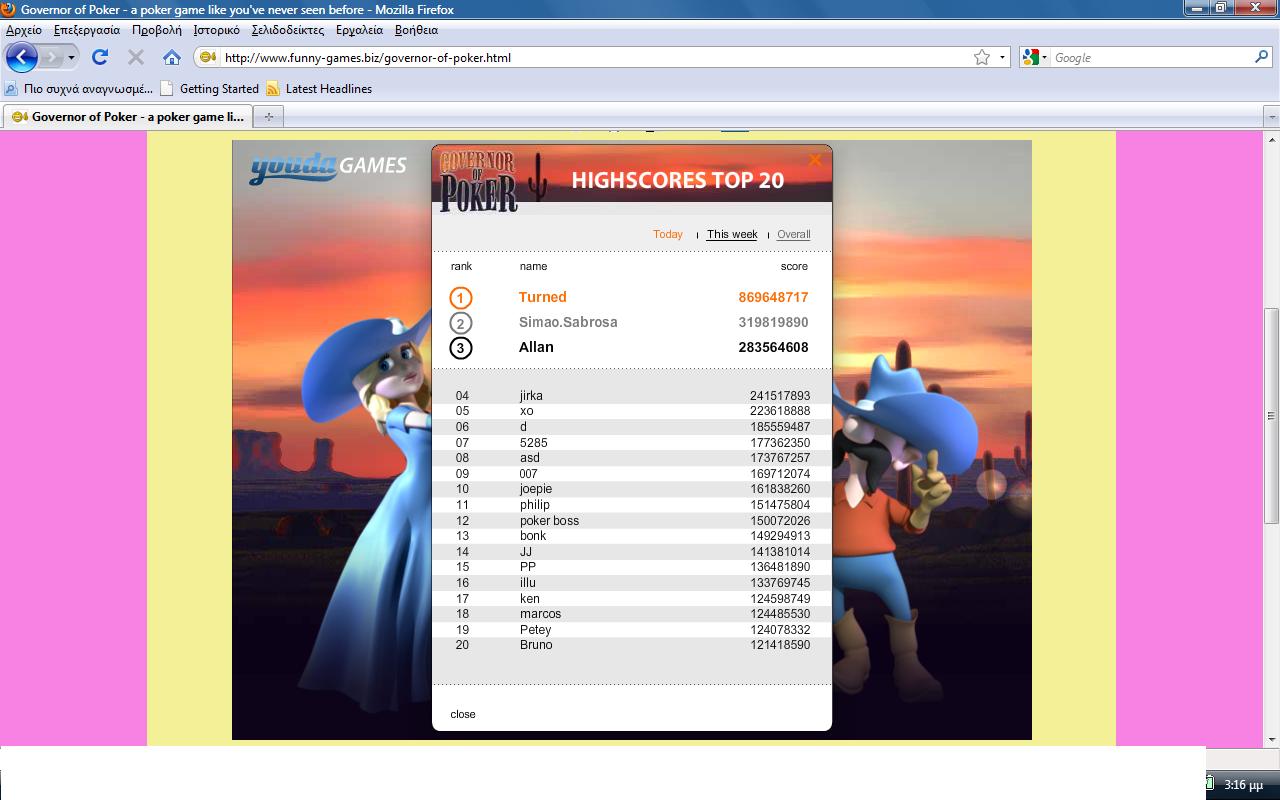
Task: Open the Getting Started bookmark
Action: click(210, 88)
